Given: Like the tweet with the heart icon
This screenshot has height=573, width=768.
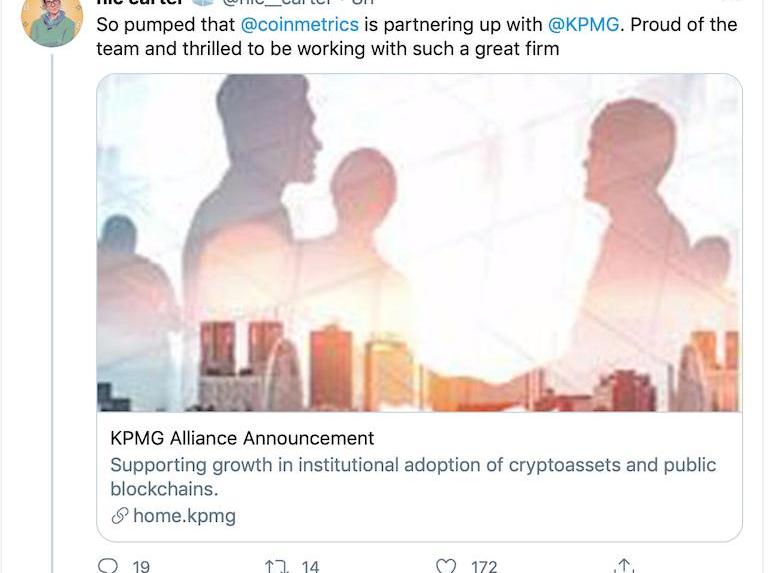Looking at the screenshot, I should (445, 566).
